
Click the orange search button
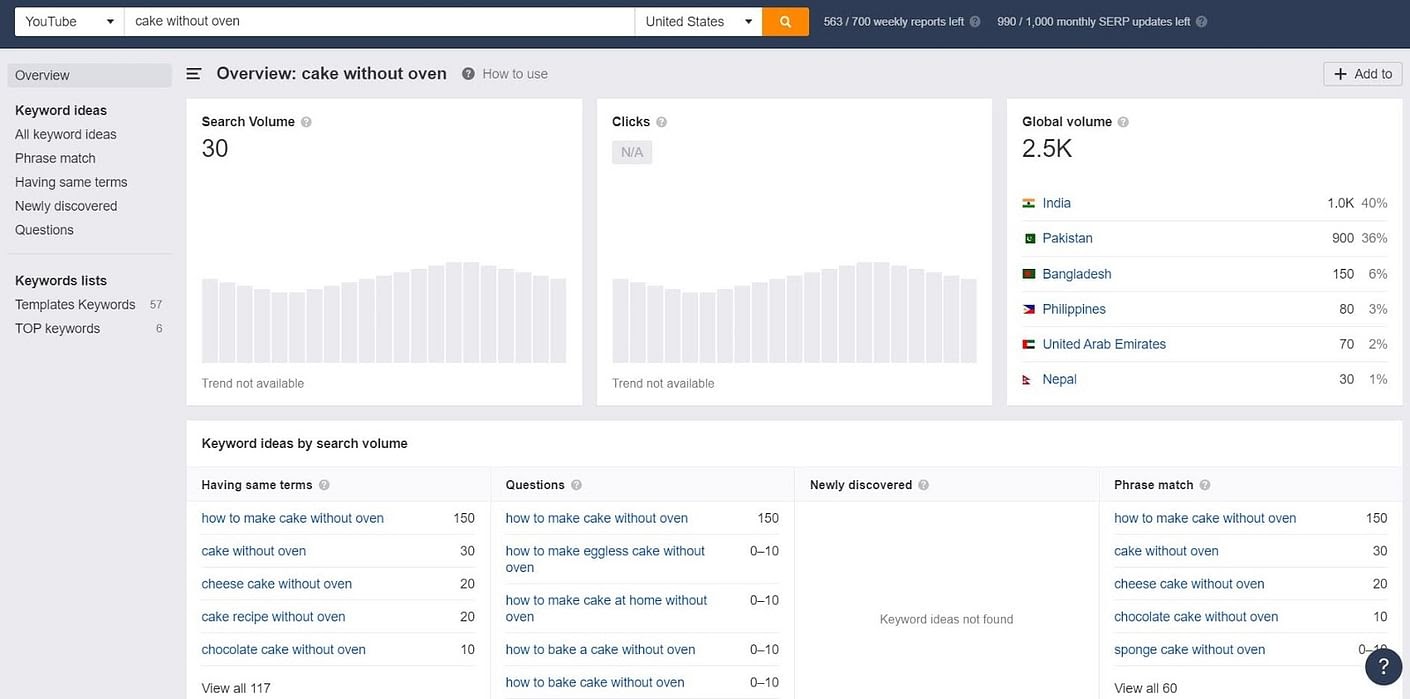(784, 20)
